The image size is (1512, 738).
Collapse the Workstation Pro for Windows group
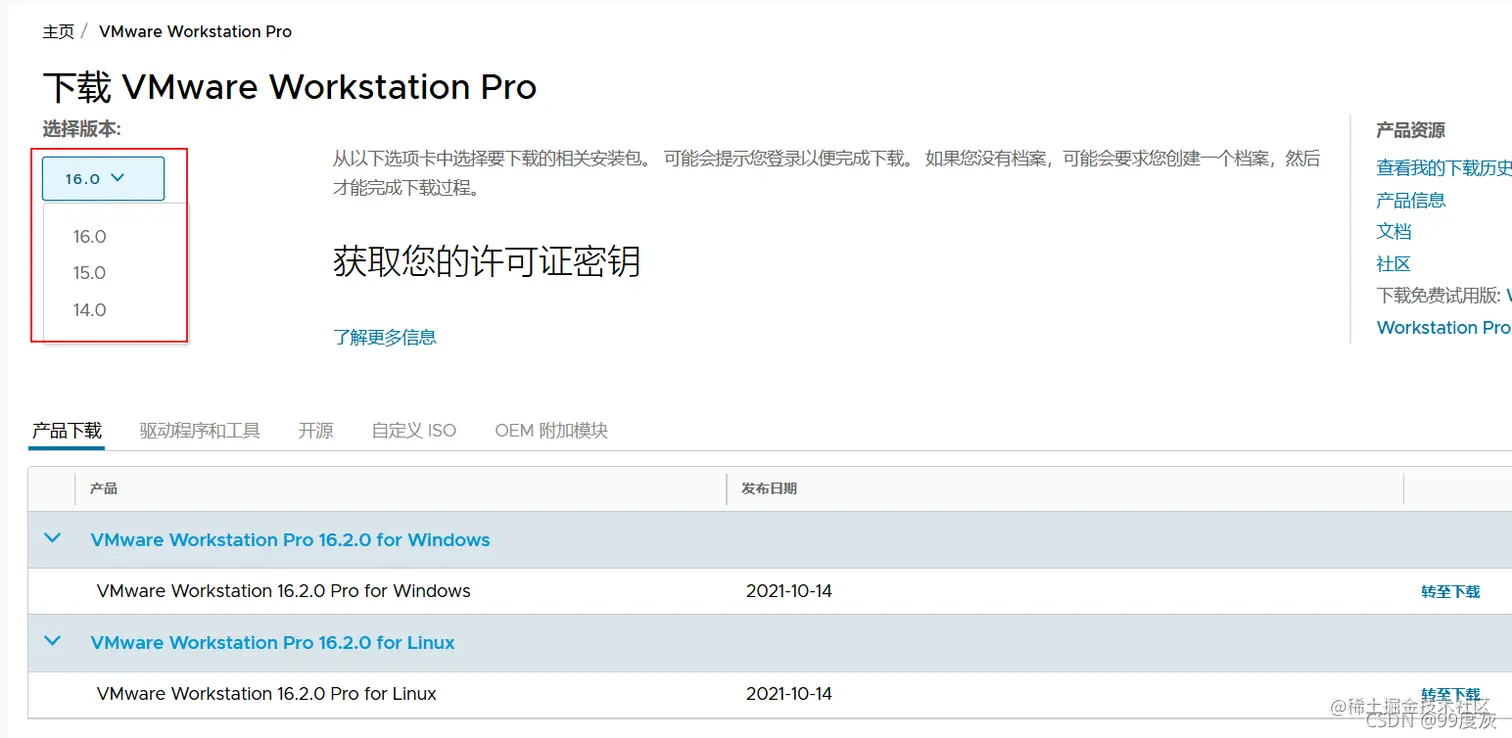(x=53, y=539)
